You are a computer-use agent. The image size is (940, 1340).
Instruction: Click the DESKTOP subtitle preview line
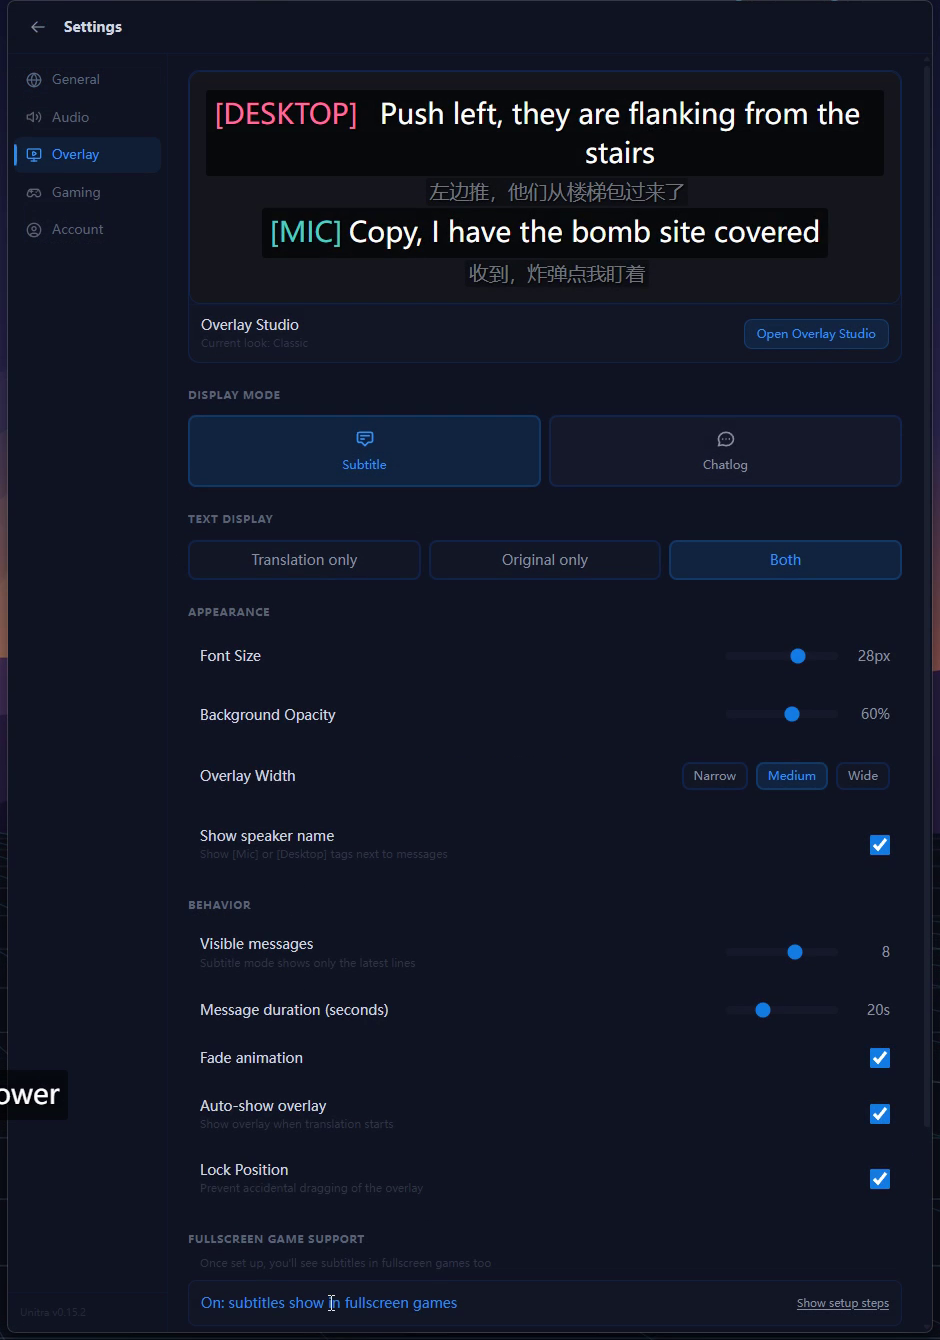tap(545, 133)
